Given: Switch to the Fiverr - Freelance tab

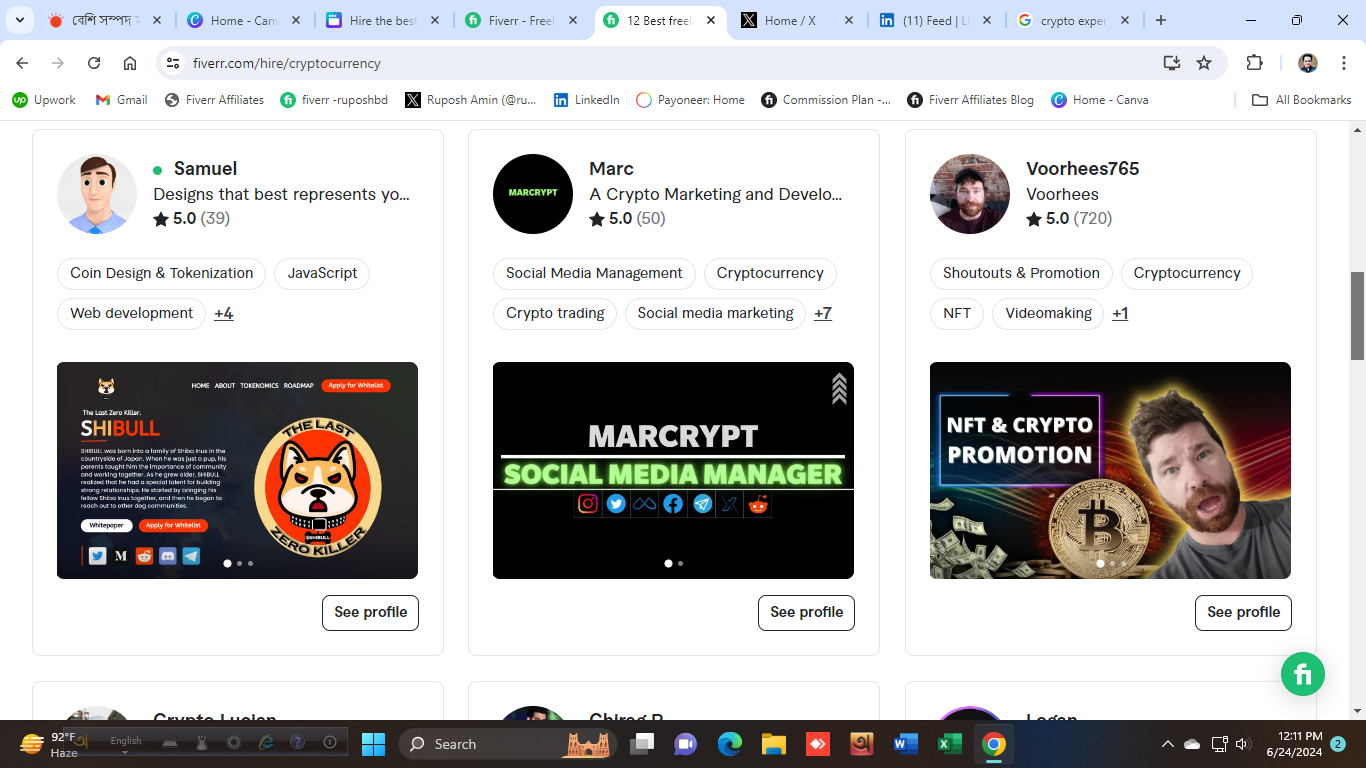Looking at the screenshot, I should (x=523, y=20).
